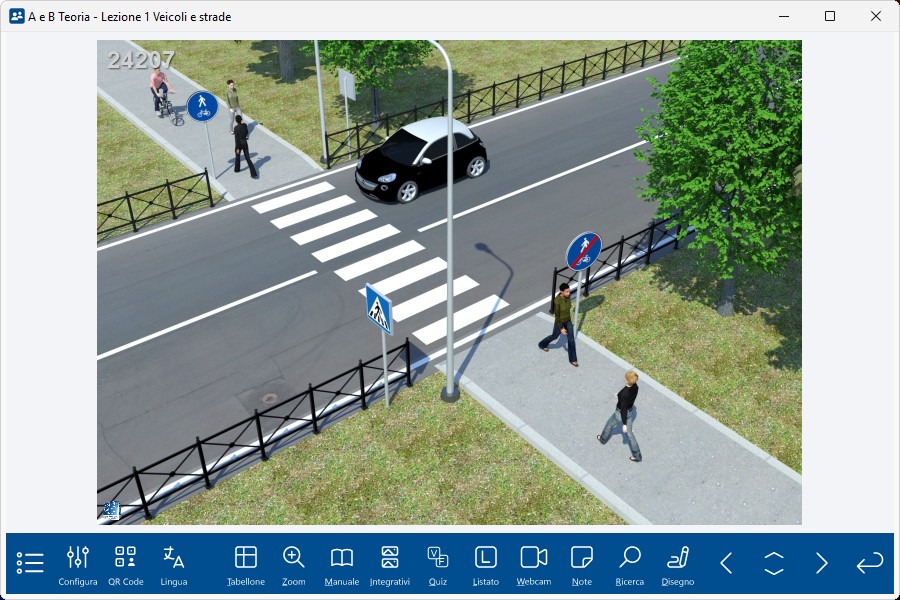The image size is (900, 600).
Task: Turn on the Webcam
Action: (x=534, y=564)
